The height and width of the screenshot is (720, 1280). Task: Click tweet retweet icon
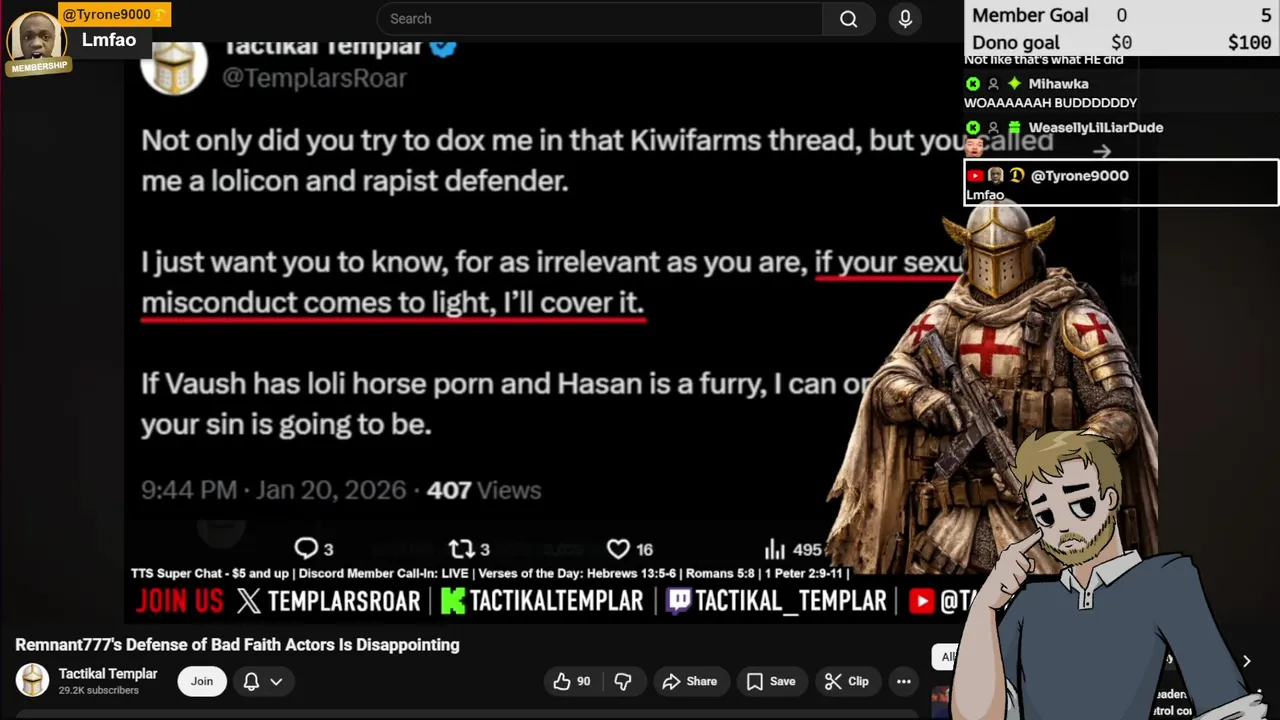(x=461, y=548)
